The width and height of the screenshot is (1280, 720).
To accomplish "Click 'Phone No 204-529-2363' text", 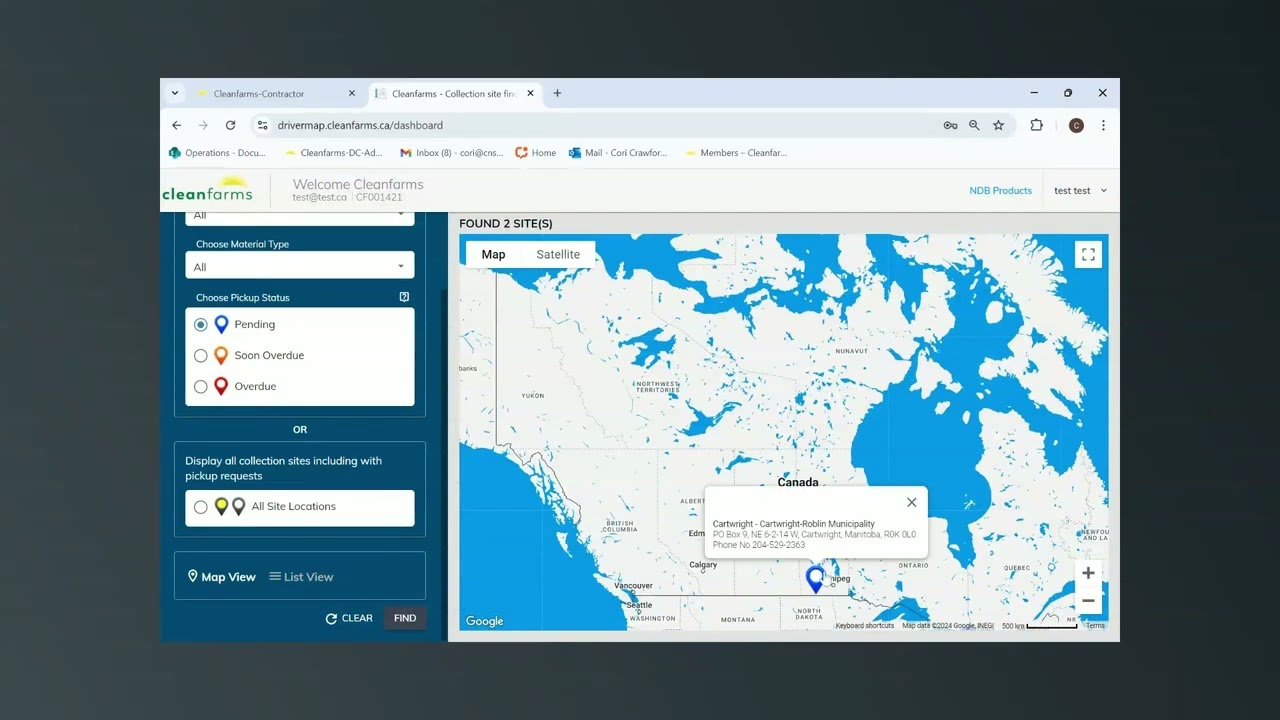I will [x=759, y=545].
